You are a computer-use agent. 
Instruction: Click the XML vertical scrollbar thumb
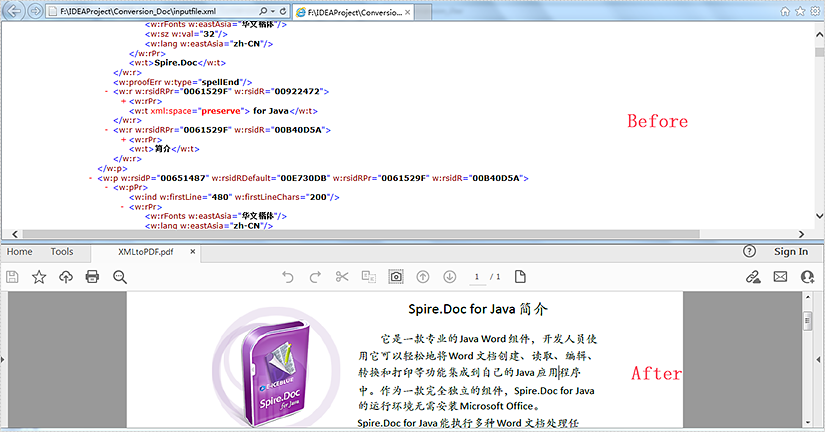(x=819, y=52)
